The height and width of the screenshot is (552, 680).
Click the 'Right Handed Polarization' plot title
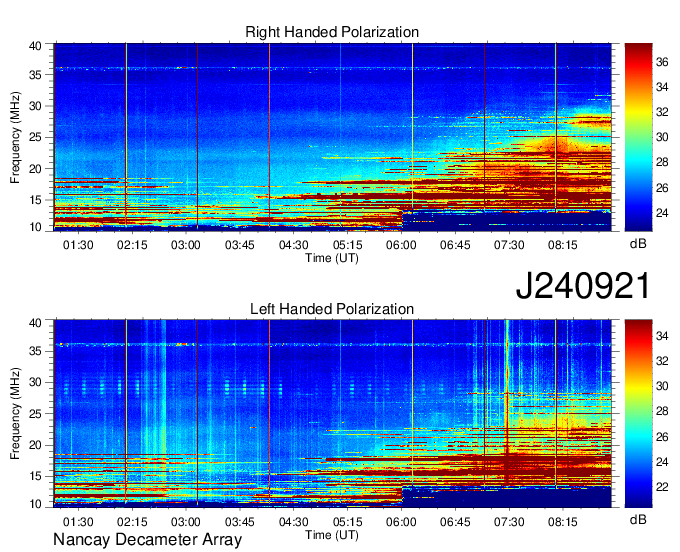[332, 32]
